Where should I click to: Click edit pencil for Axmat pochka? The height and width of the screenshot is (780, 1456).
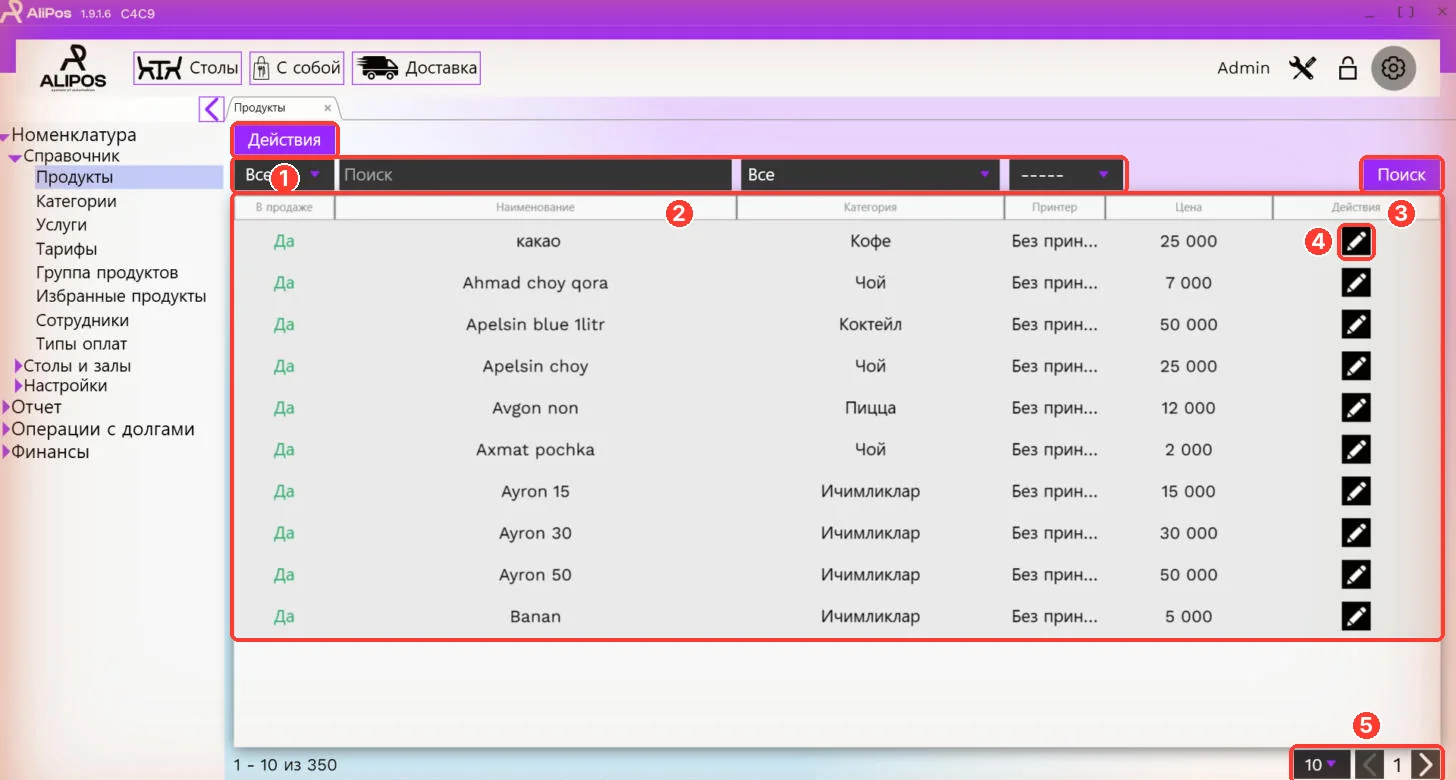[x=1356, y=449]
